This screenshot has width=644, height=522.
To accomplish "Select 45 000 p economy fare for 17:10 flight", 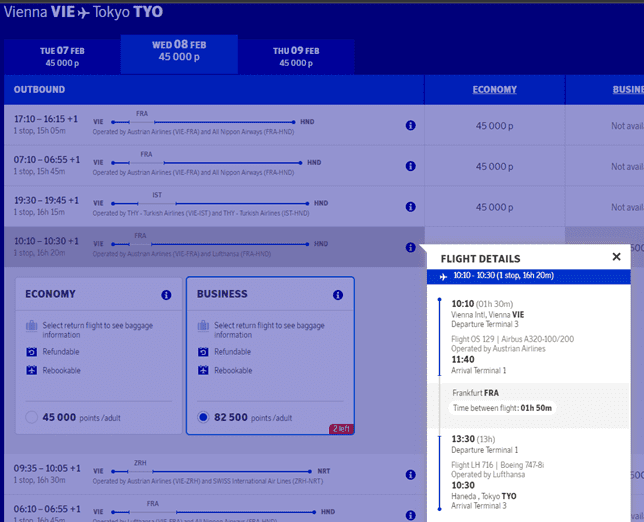I will coord(494,126).
